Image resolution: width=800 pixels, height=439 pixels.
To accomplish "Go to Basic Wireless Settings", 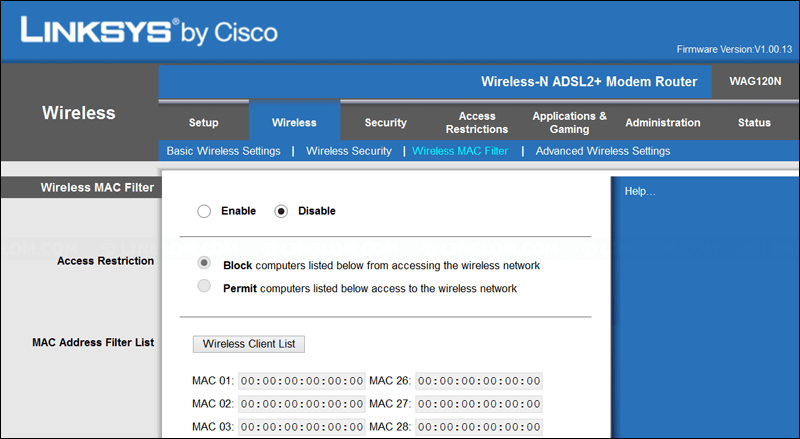I will (223, 151).
